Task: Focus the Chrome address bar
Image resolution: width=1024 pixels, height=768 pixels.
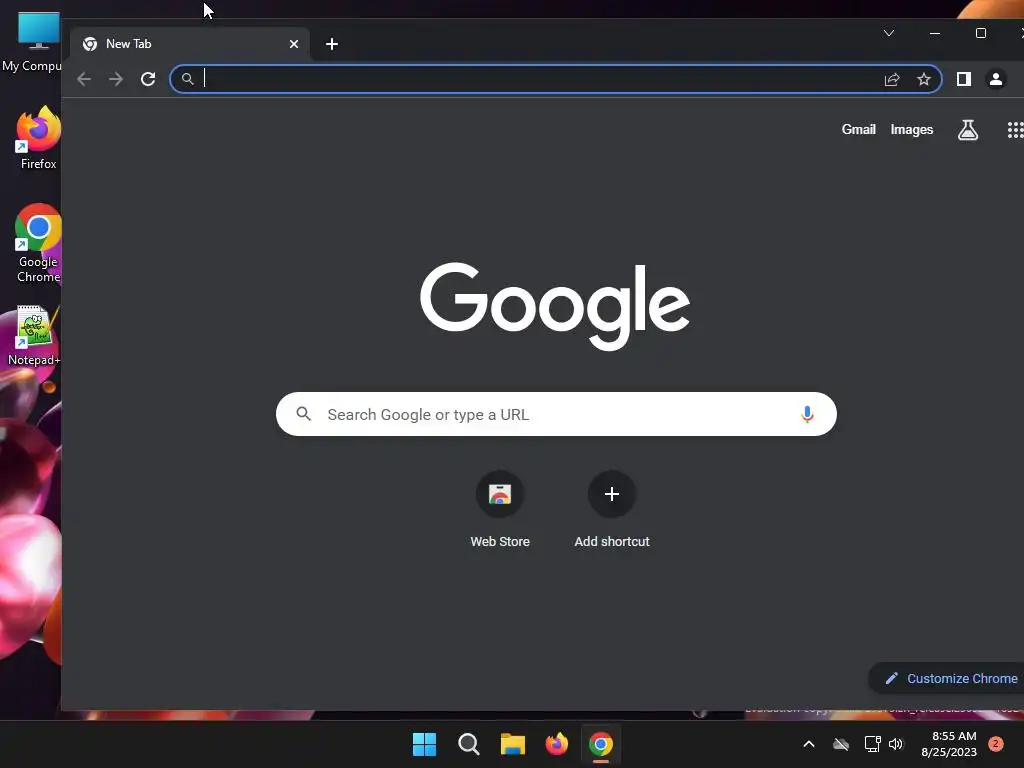Action: point(555,79)
